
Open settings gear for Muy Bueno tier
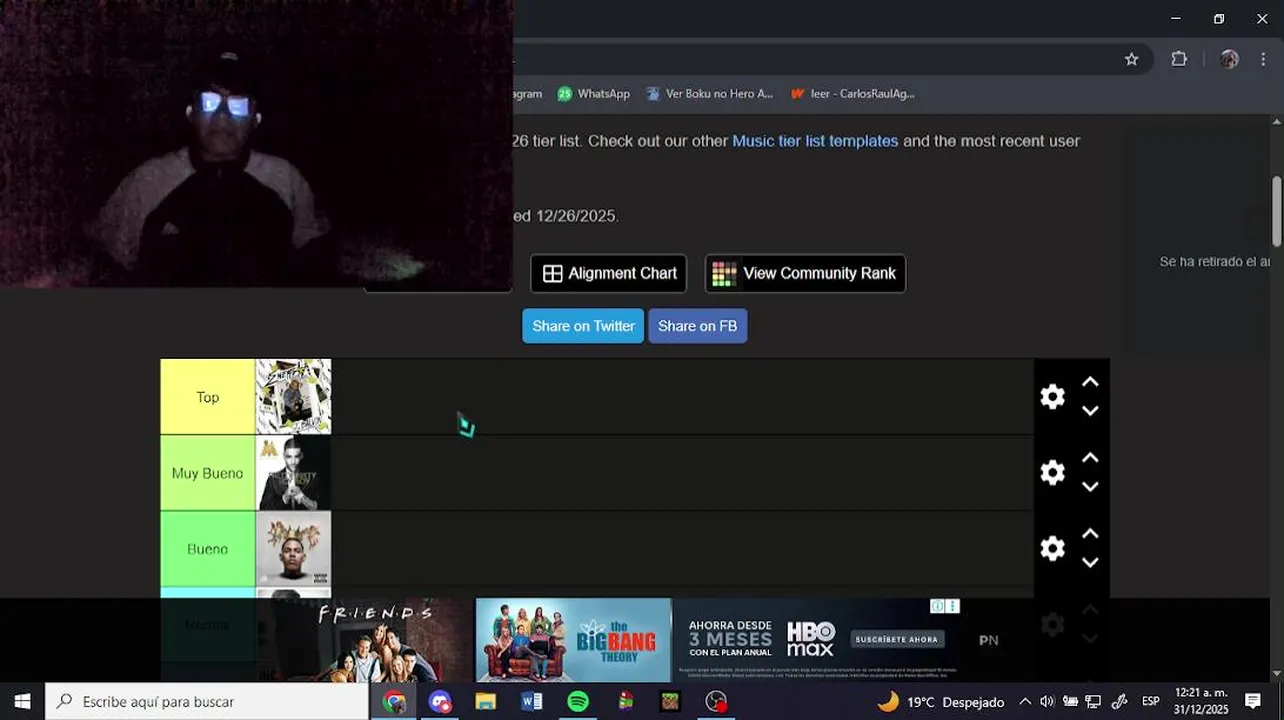click(1052, 473)
